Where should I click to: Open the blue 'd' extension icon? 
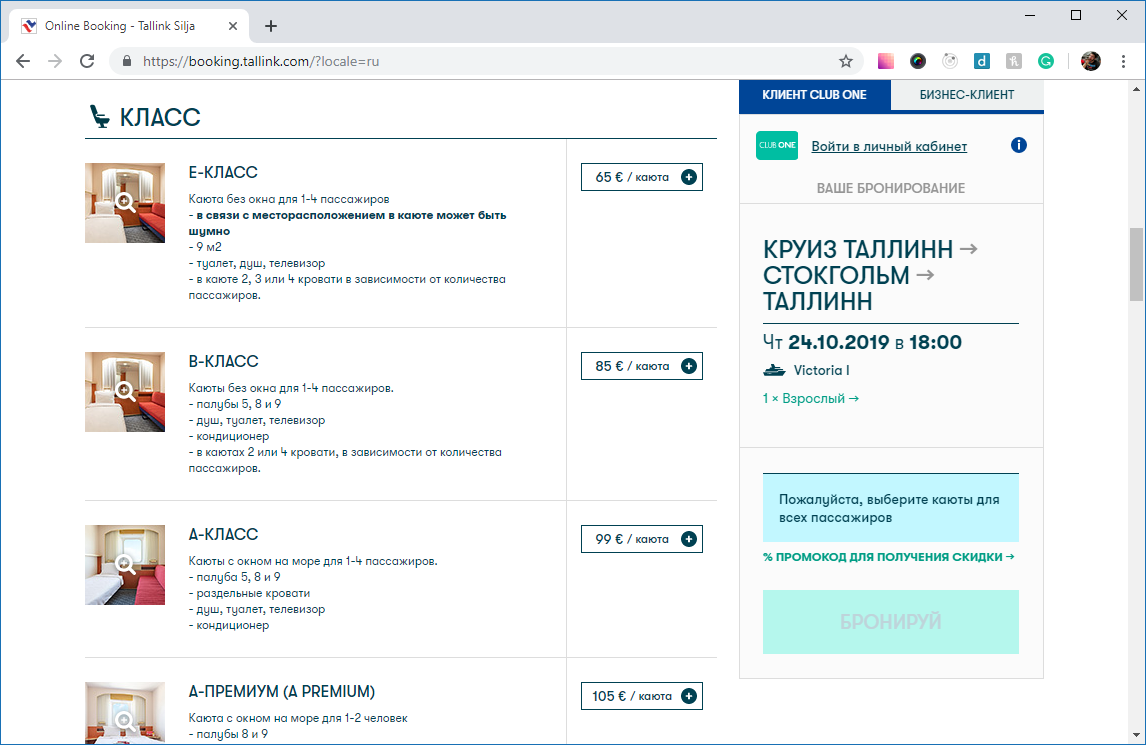tap(982, 61)
